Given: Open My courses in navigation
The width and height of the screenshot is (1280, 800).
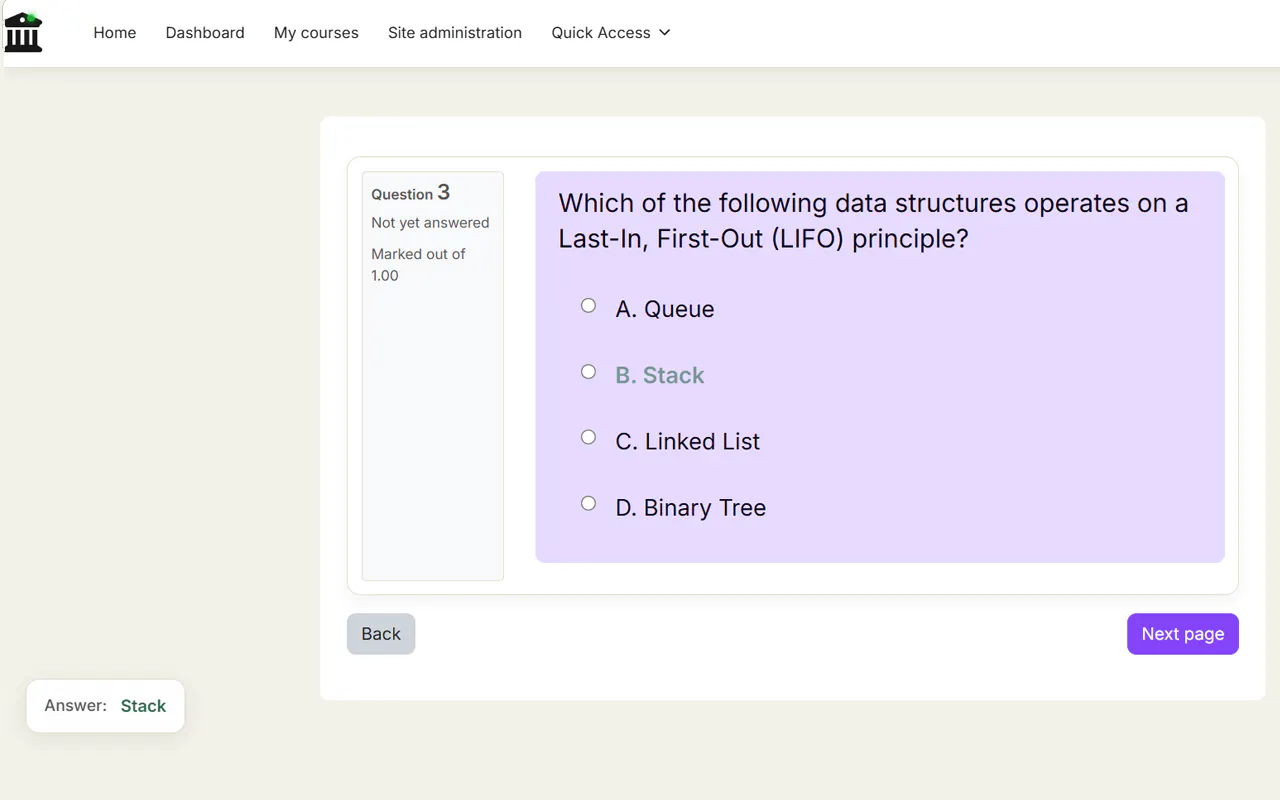Looking at the screenshot, I should (x=316, y=33).
